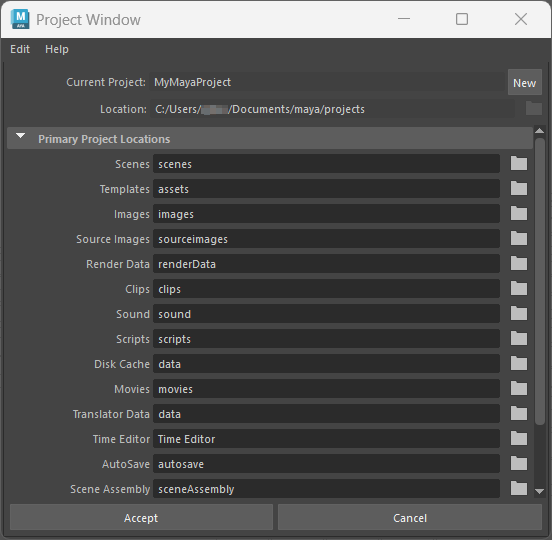This screenshot has height=540, width=552.
Task: Edit the Templates field containing assets
Action: [326, 189]
